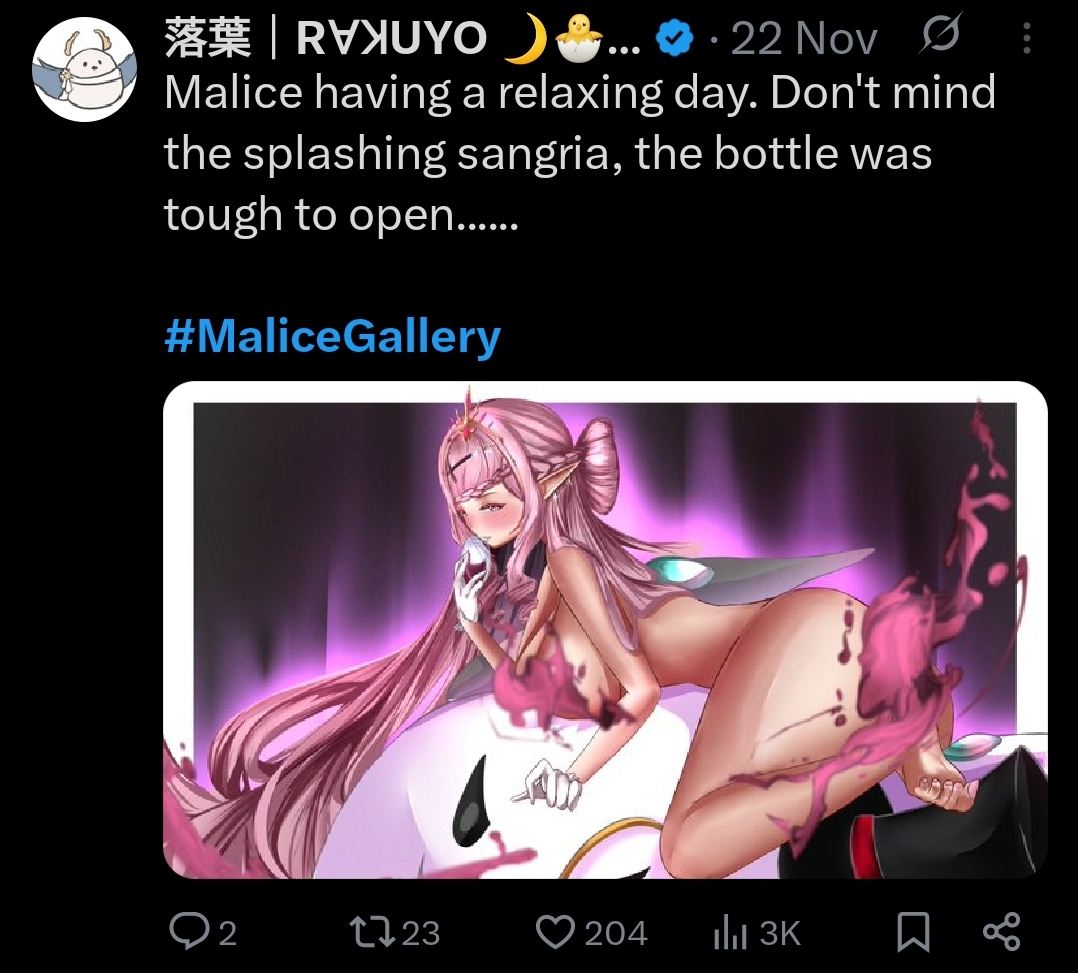Click the blue verified badge
This screenshot has width=1078, height=973.
click(675, 38)
